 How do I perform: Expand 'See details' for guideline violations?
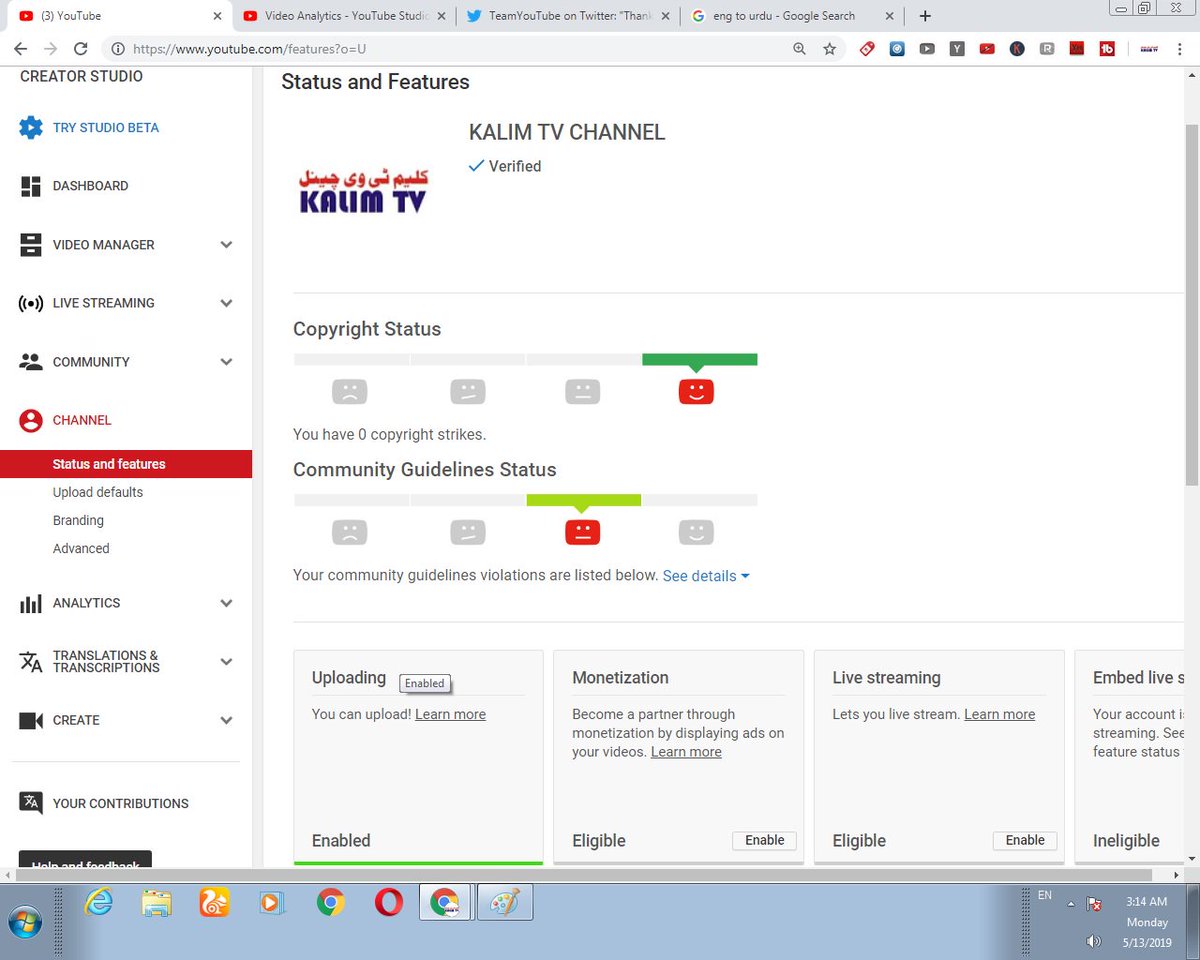click(x=706, y=576)
